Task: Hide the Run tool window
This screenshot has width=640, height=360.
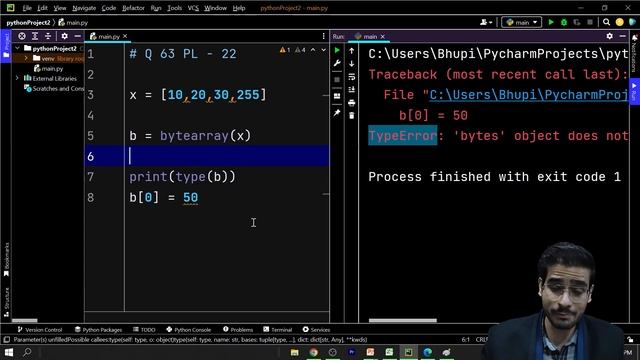Action: coord(622,36)
